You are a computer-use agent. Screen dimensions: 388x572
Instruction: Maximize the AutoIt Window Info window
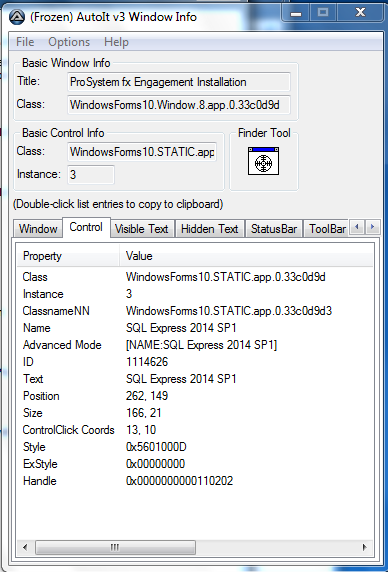[x=323, y=13]
